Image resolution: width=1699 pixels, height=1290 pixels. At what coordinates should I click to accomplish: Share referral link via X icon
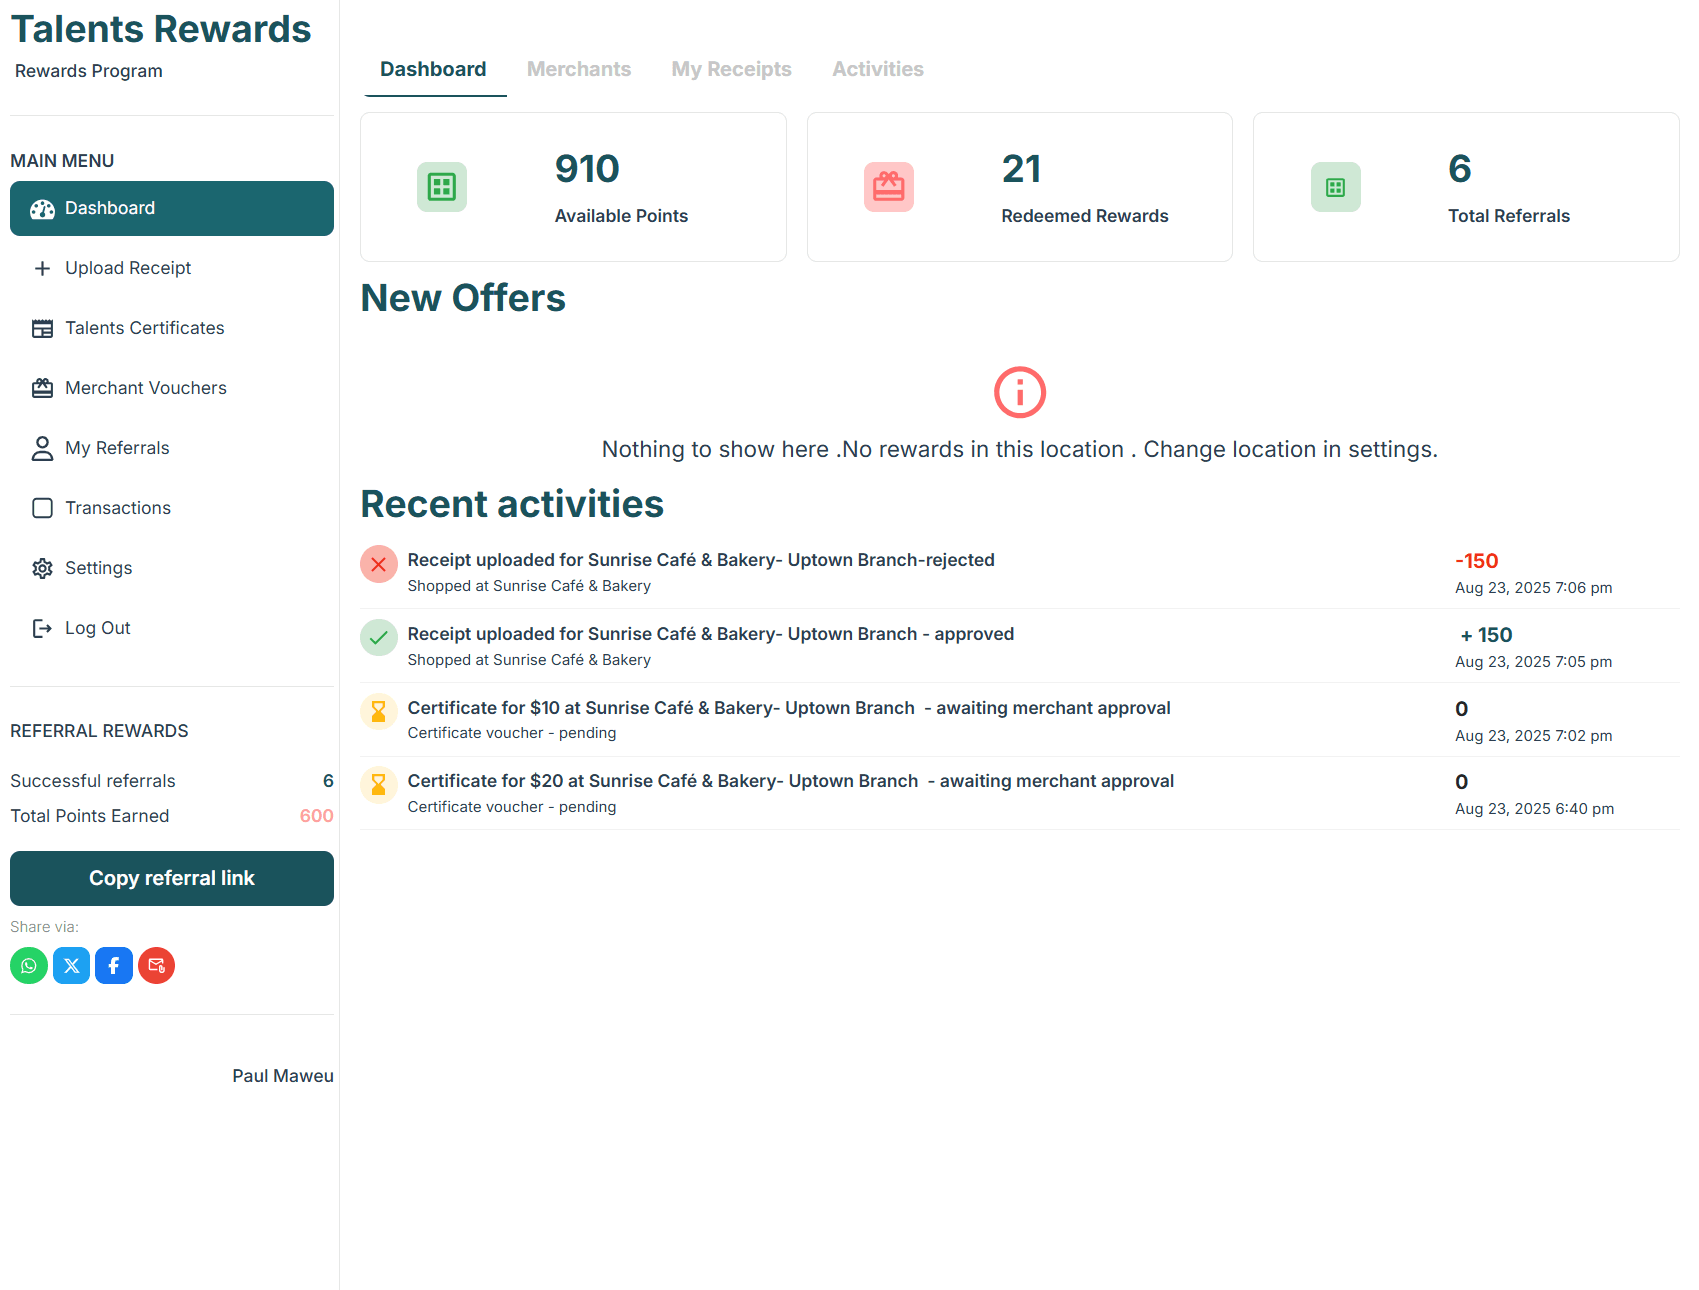[72, 966]
